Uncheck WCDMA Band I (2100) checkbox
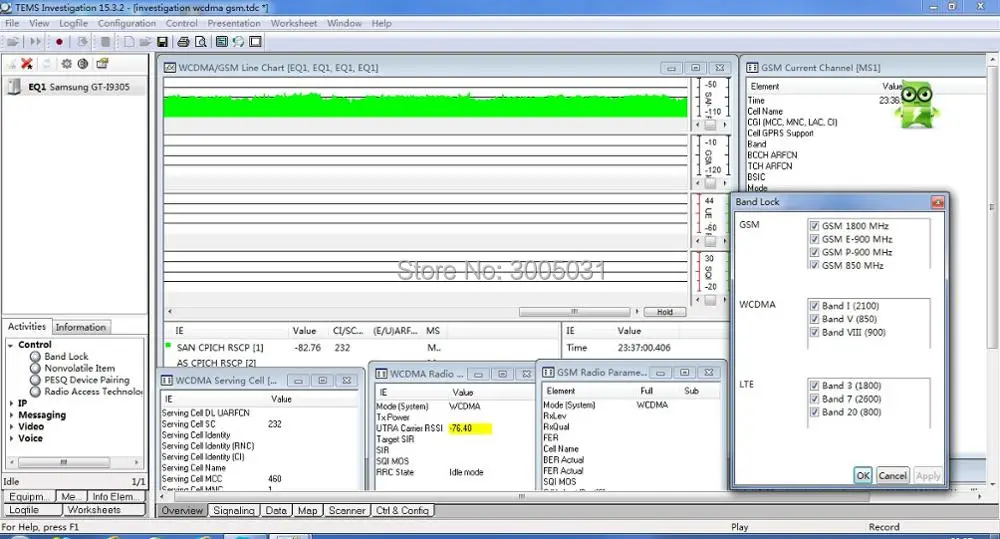1000x539 pixels. point(814,306)
